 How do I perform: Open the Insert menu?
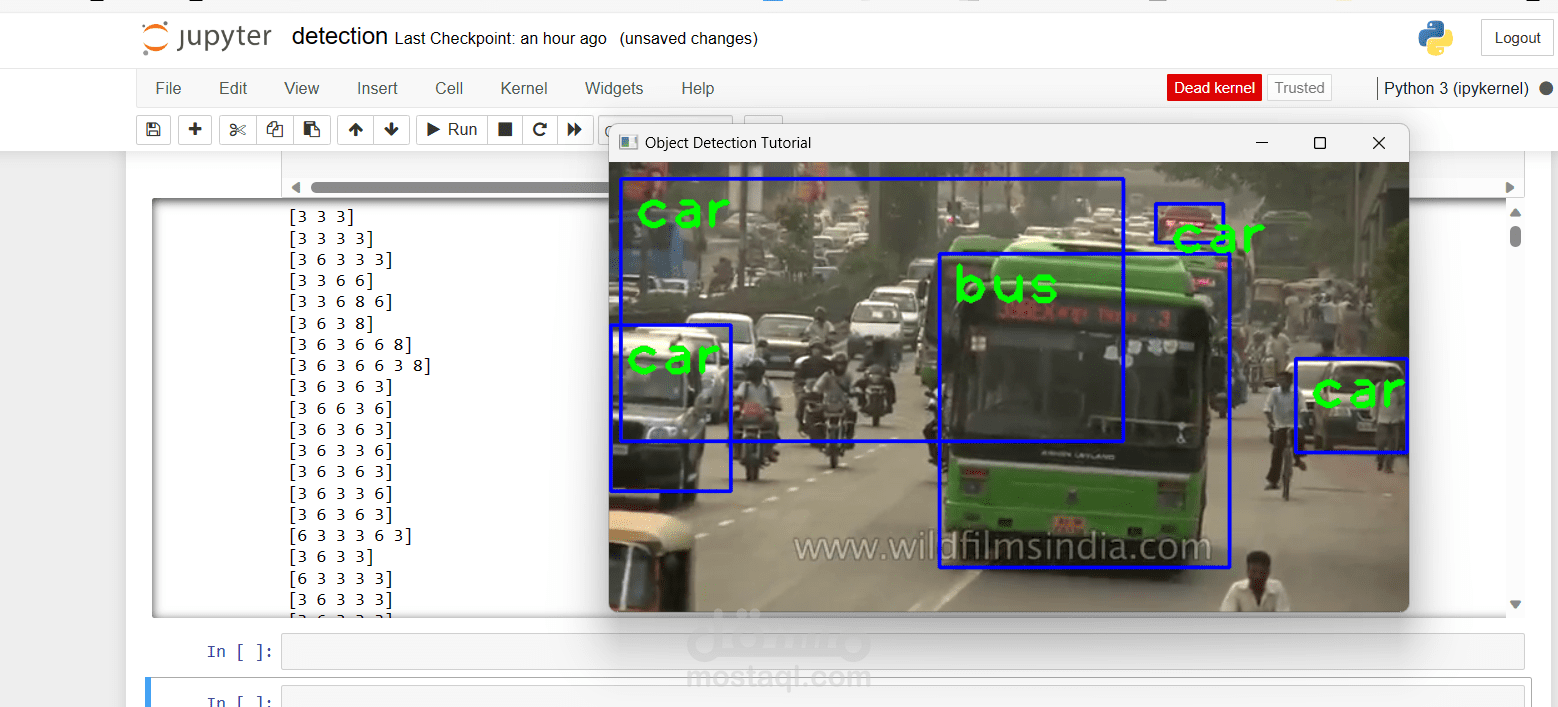tap(377, 88)
